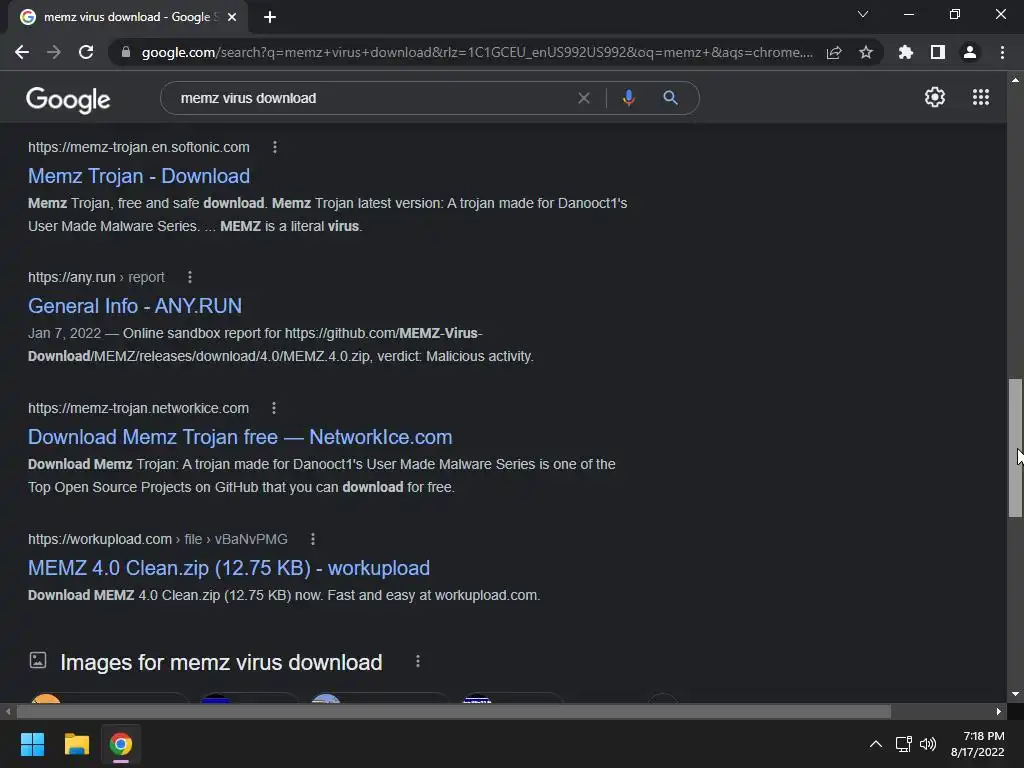Image resolution: width=1024 pixels, height=768 pixels.
Task: Click the Google logo
Action: pos(68,99)
